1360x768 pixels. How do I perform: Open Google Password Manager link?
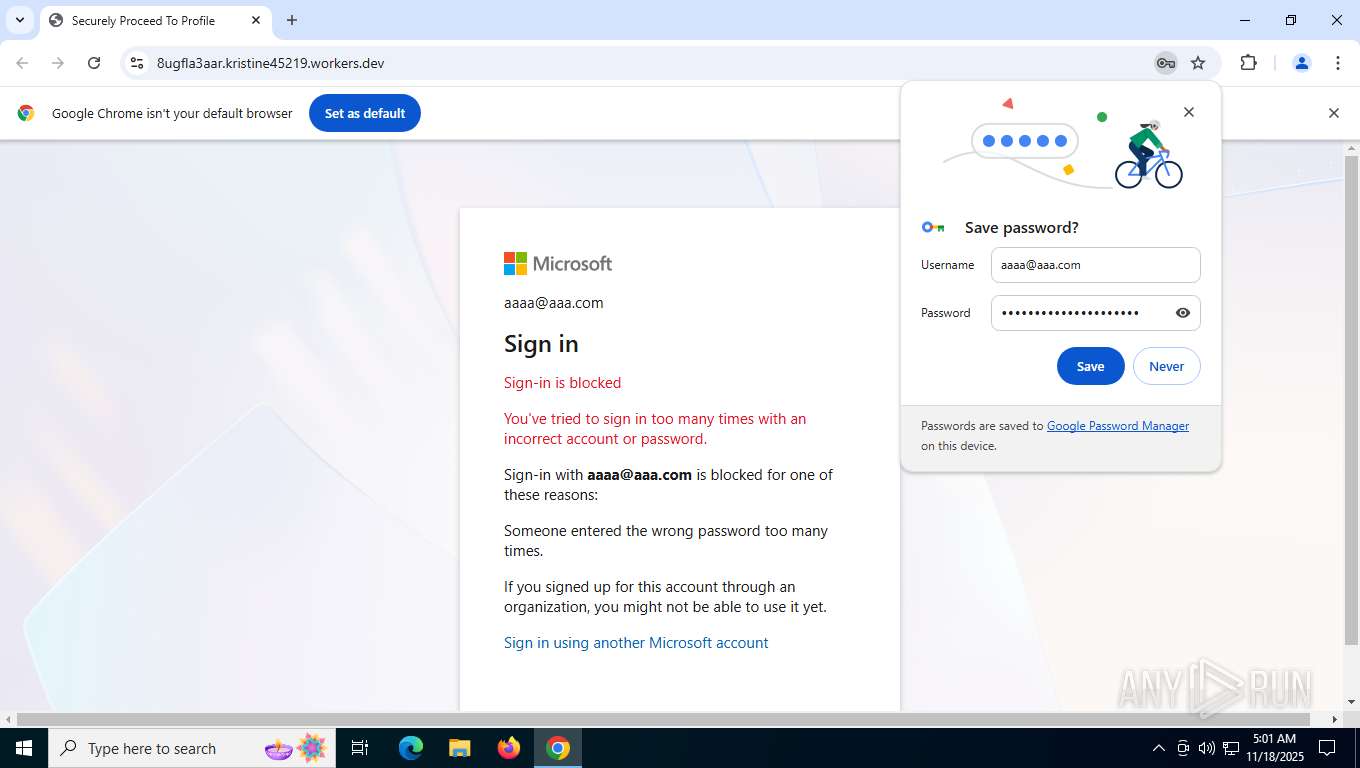(x=1118, y=426)
